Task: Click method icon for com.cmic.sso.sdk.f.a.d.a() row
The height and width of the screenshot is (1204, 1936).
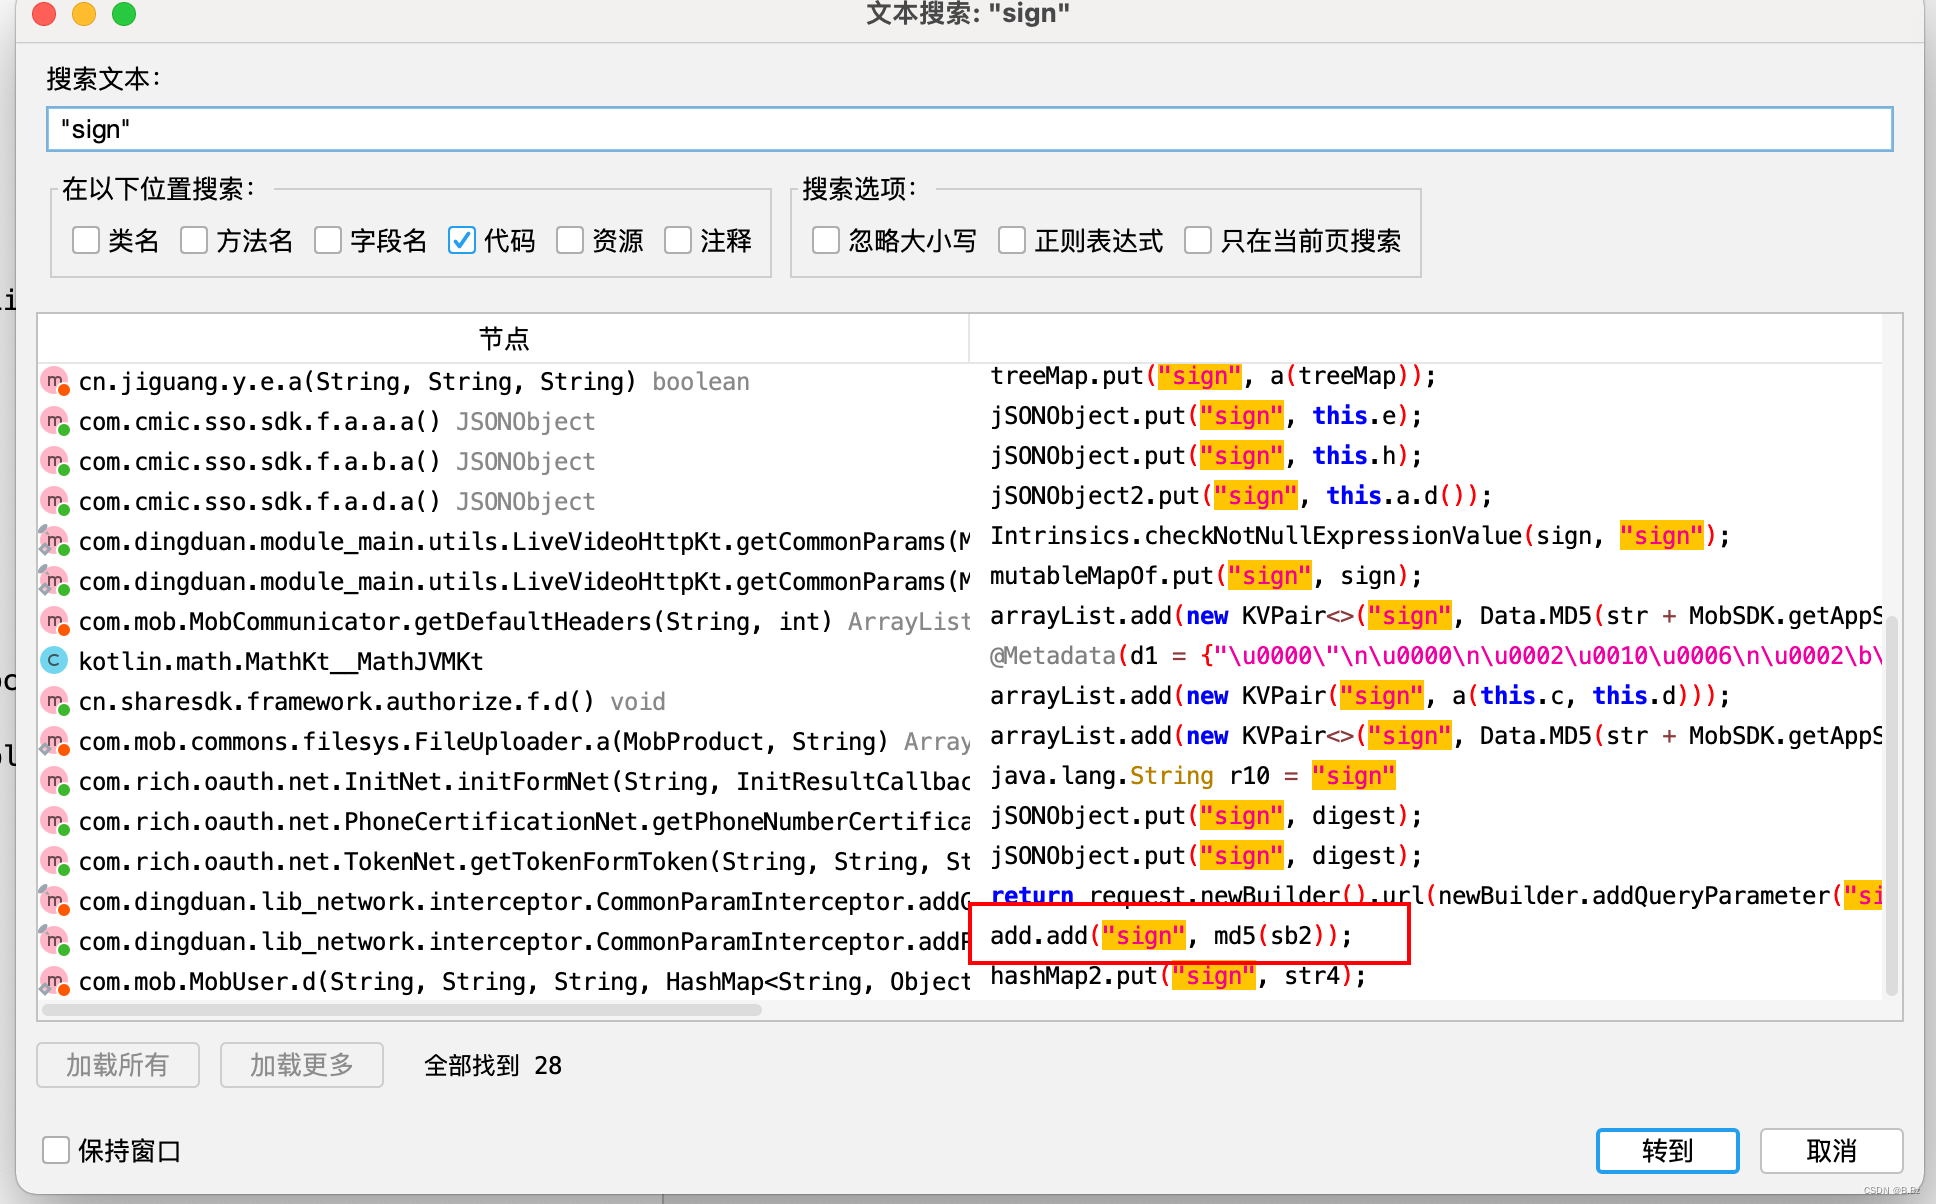Action: [55, 502]
